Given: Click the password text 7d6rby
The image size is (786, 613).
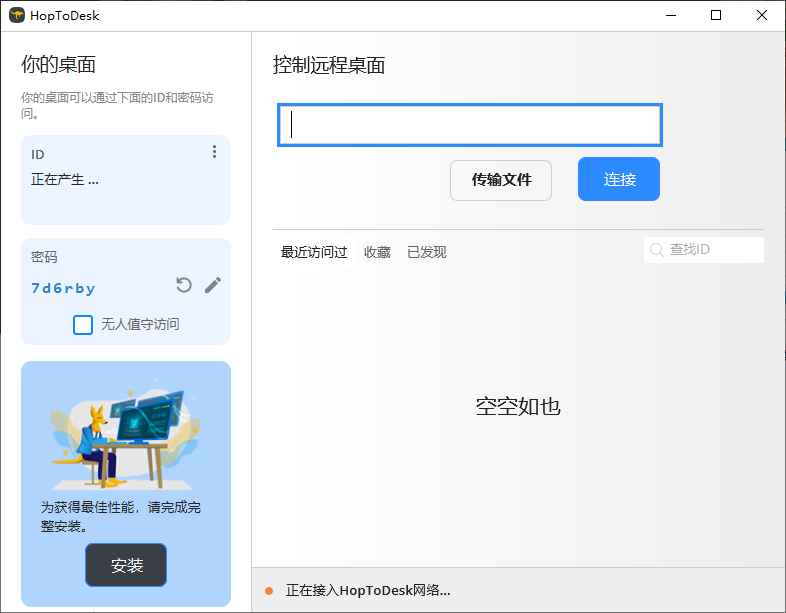Looking at the screenshot, I should [63, 288].
